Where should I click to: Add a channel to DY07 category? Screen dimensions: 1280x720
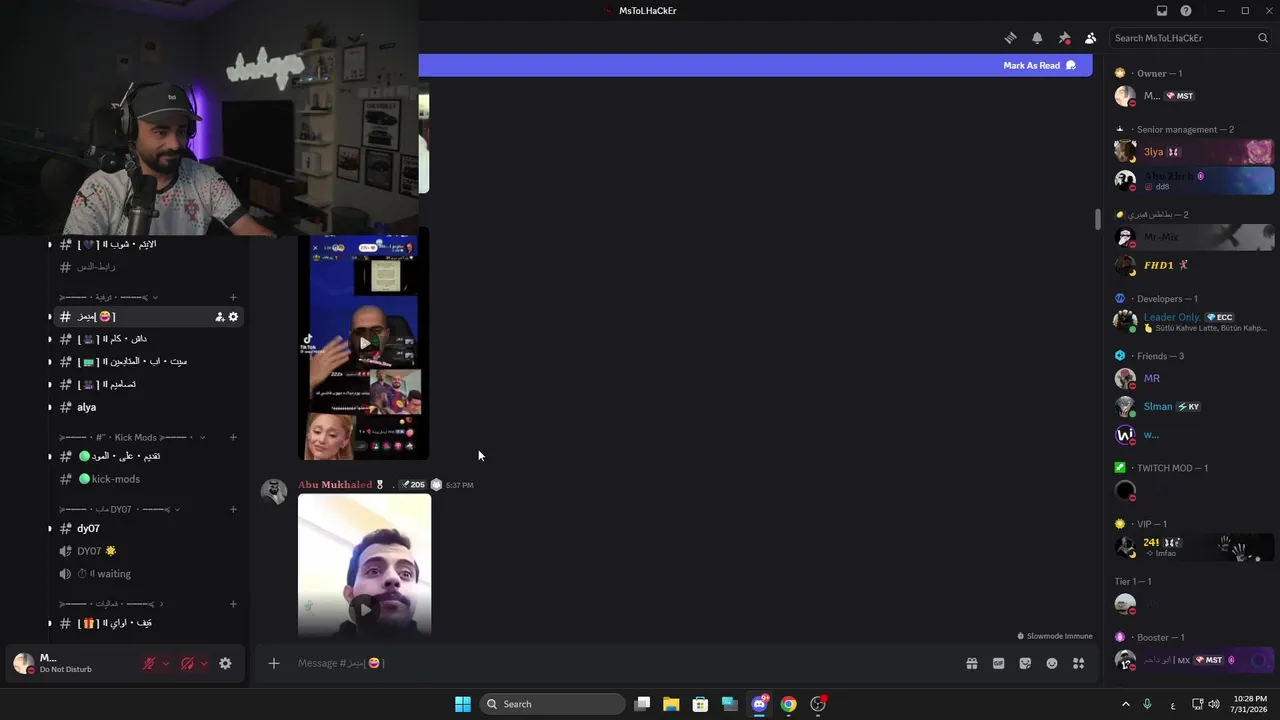[233, 509]
